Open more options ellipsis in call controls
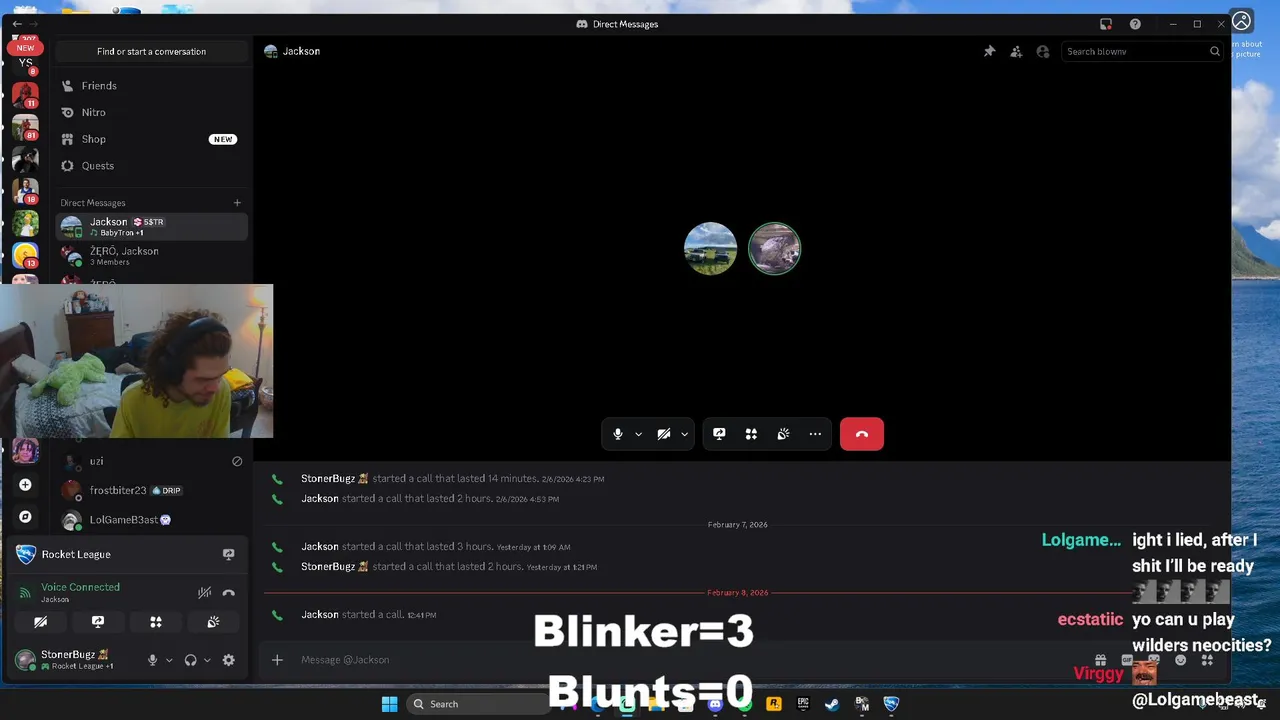 [x=815, y=434]
